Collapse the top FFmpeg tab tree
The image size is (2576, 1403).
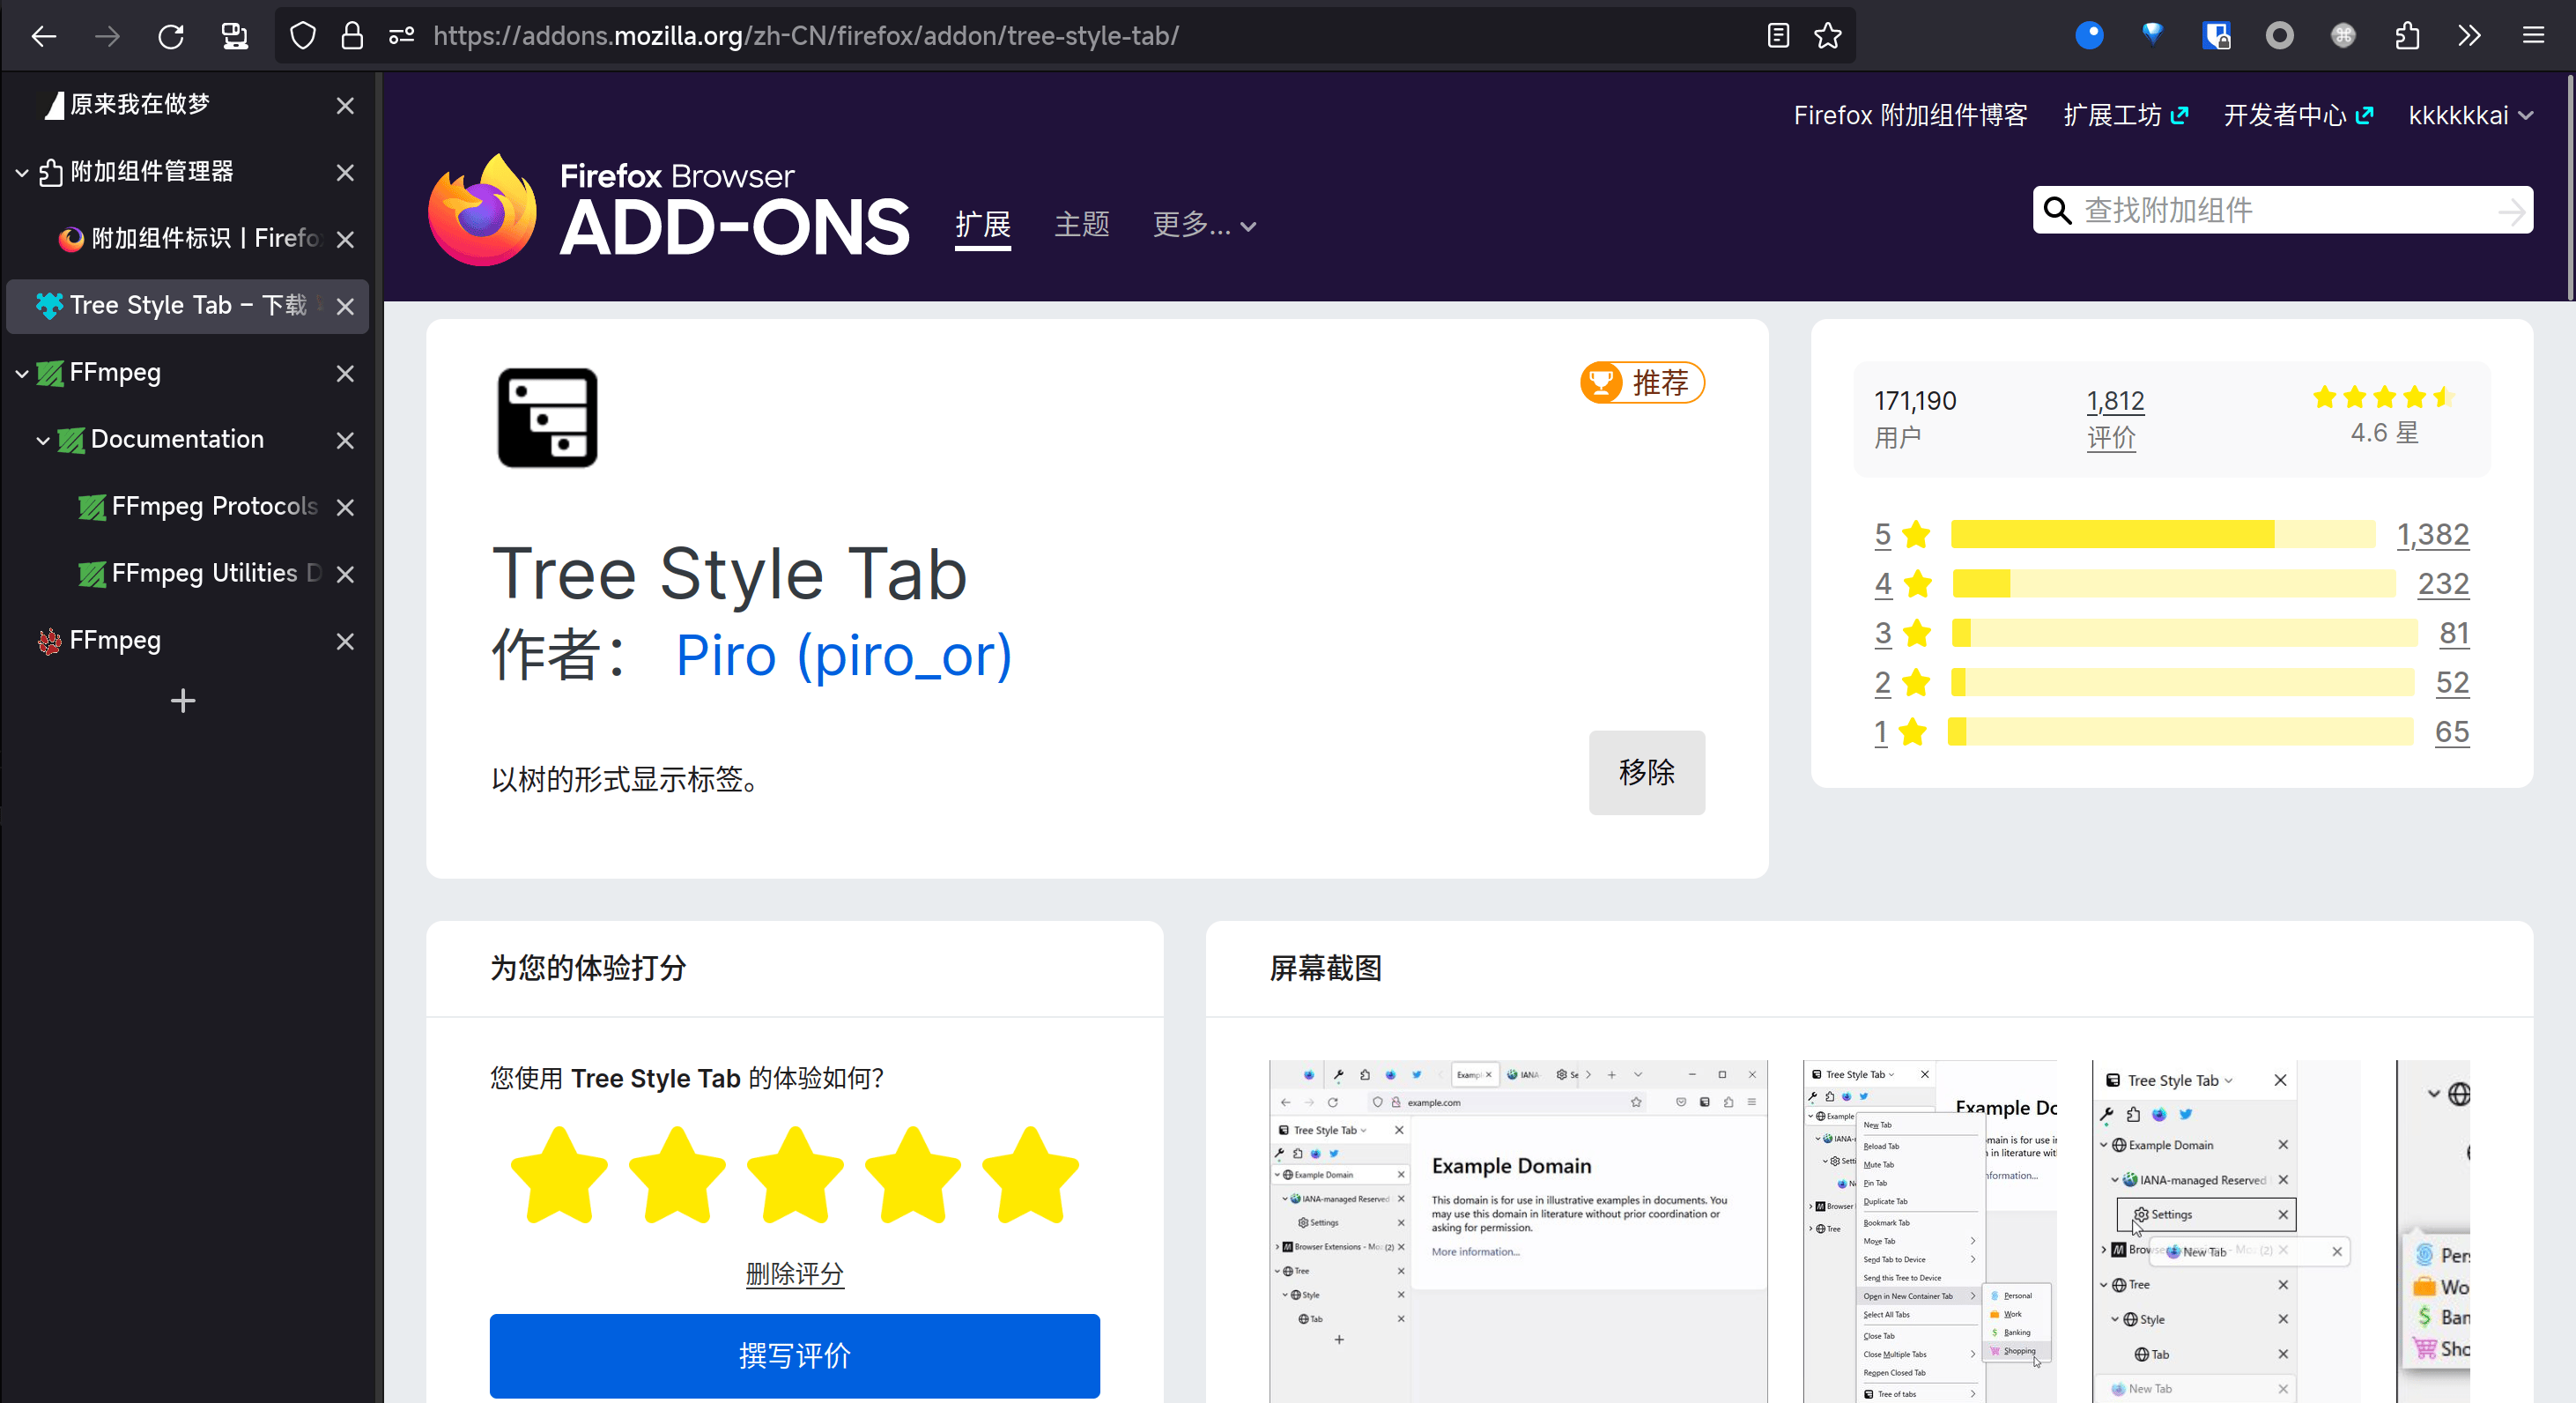point(22,374)
